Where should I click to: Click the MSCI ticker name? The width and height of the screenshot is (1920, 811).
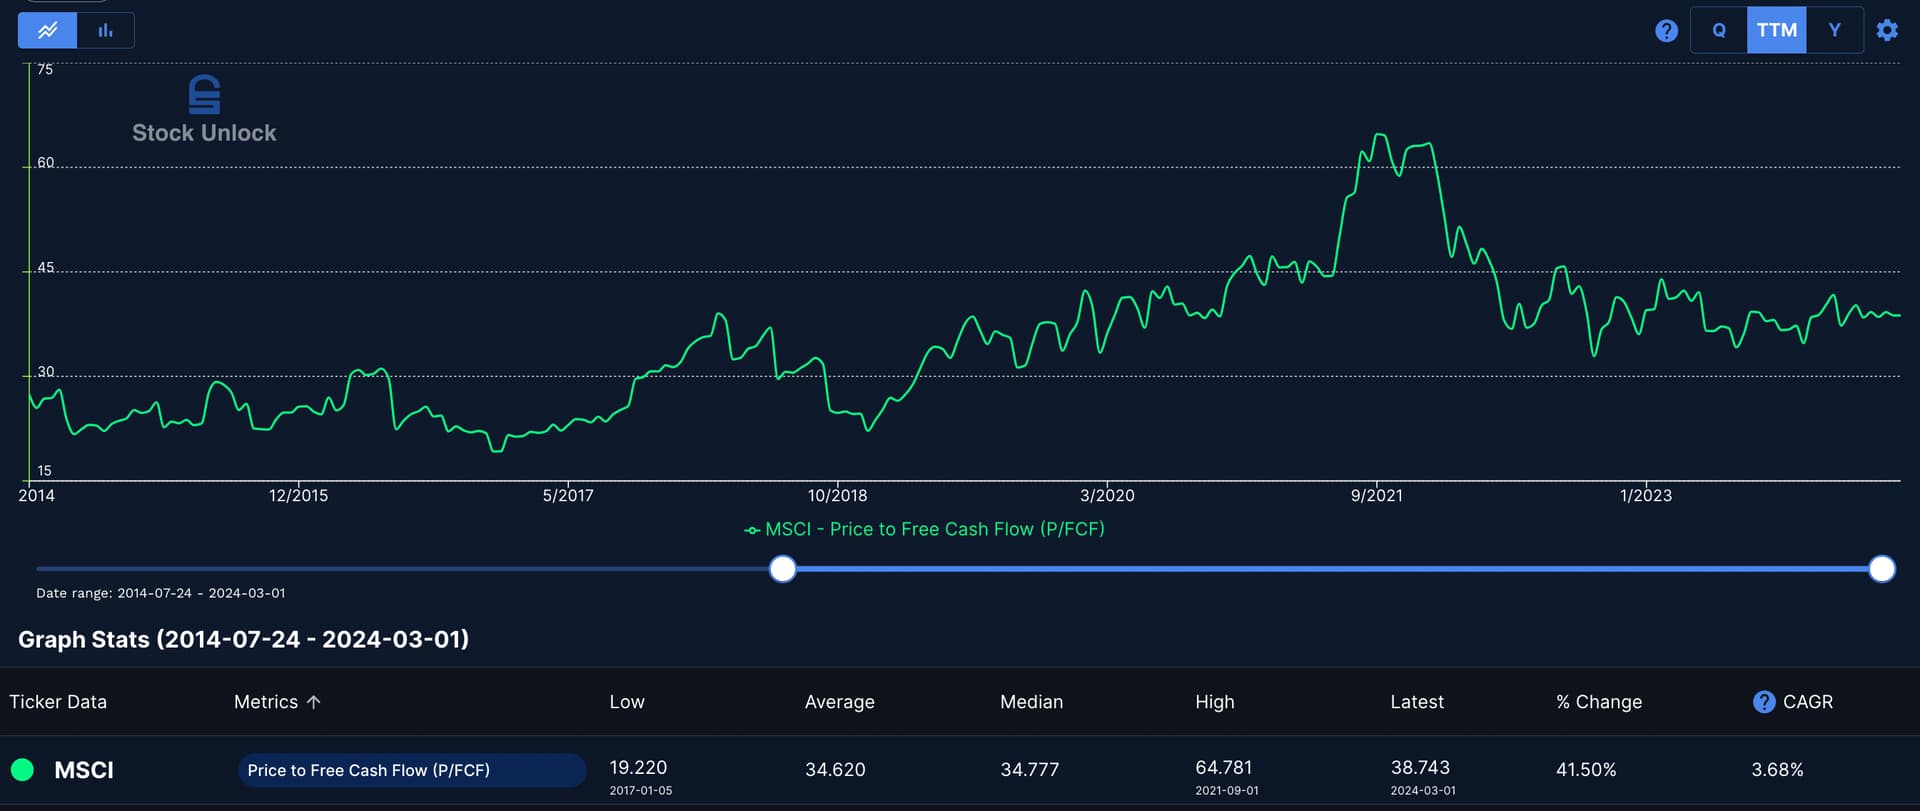(84, 770)
